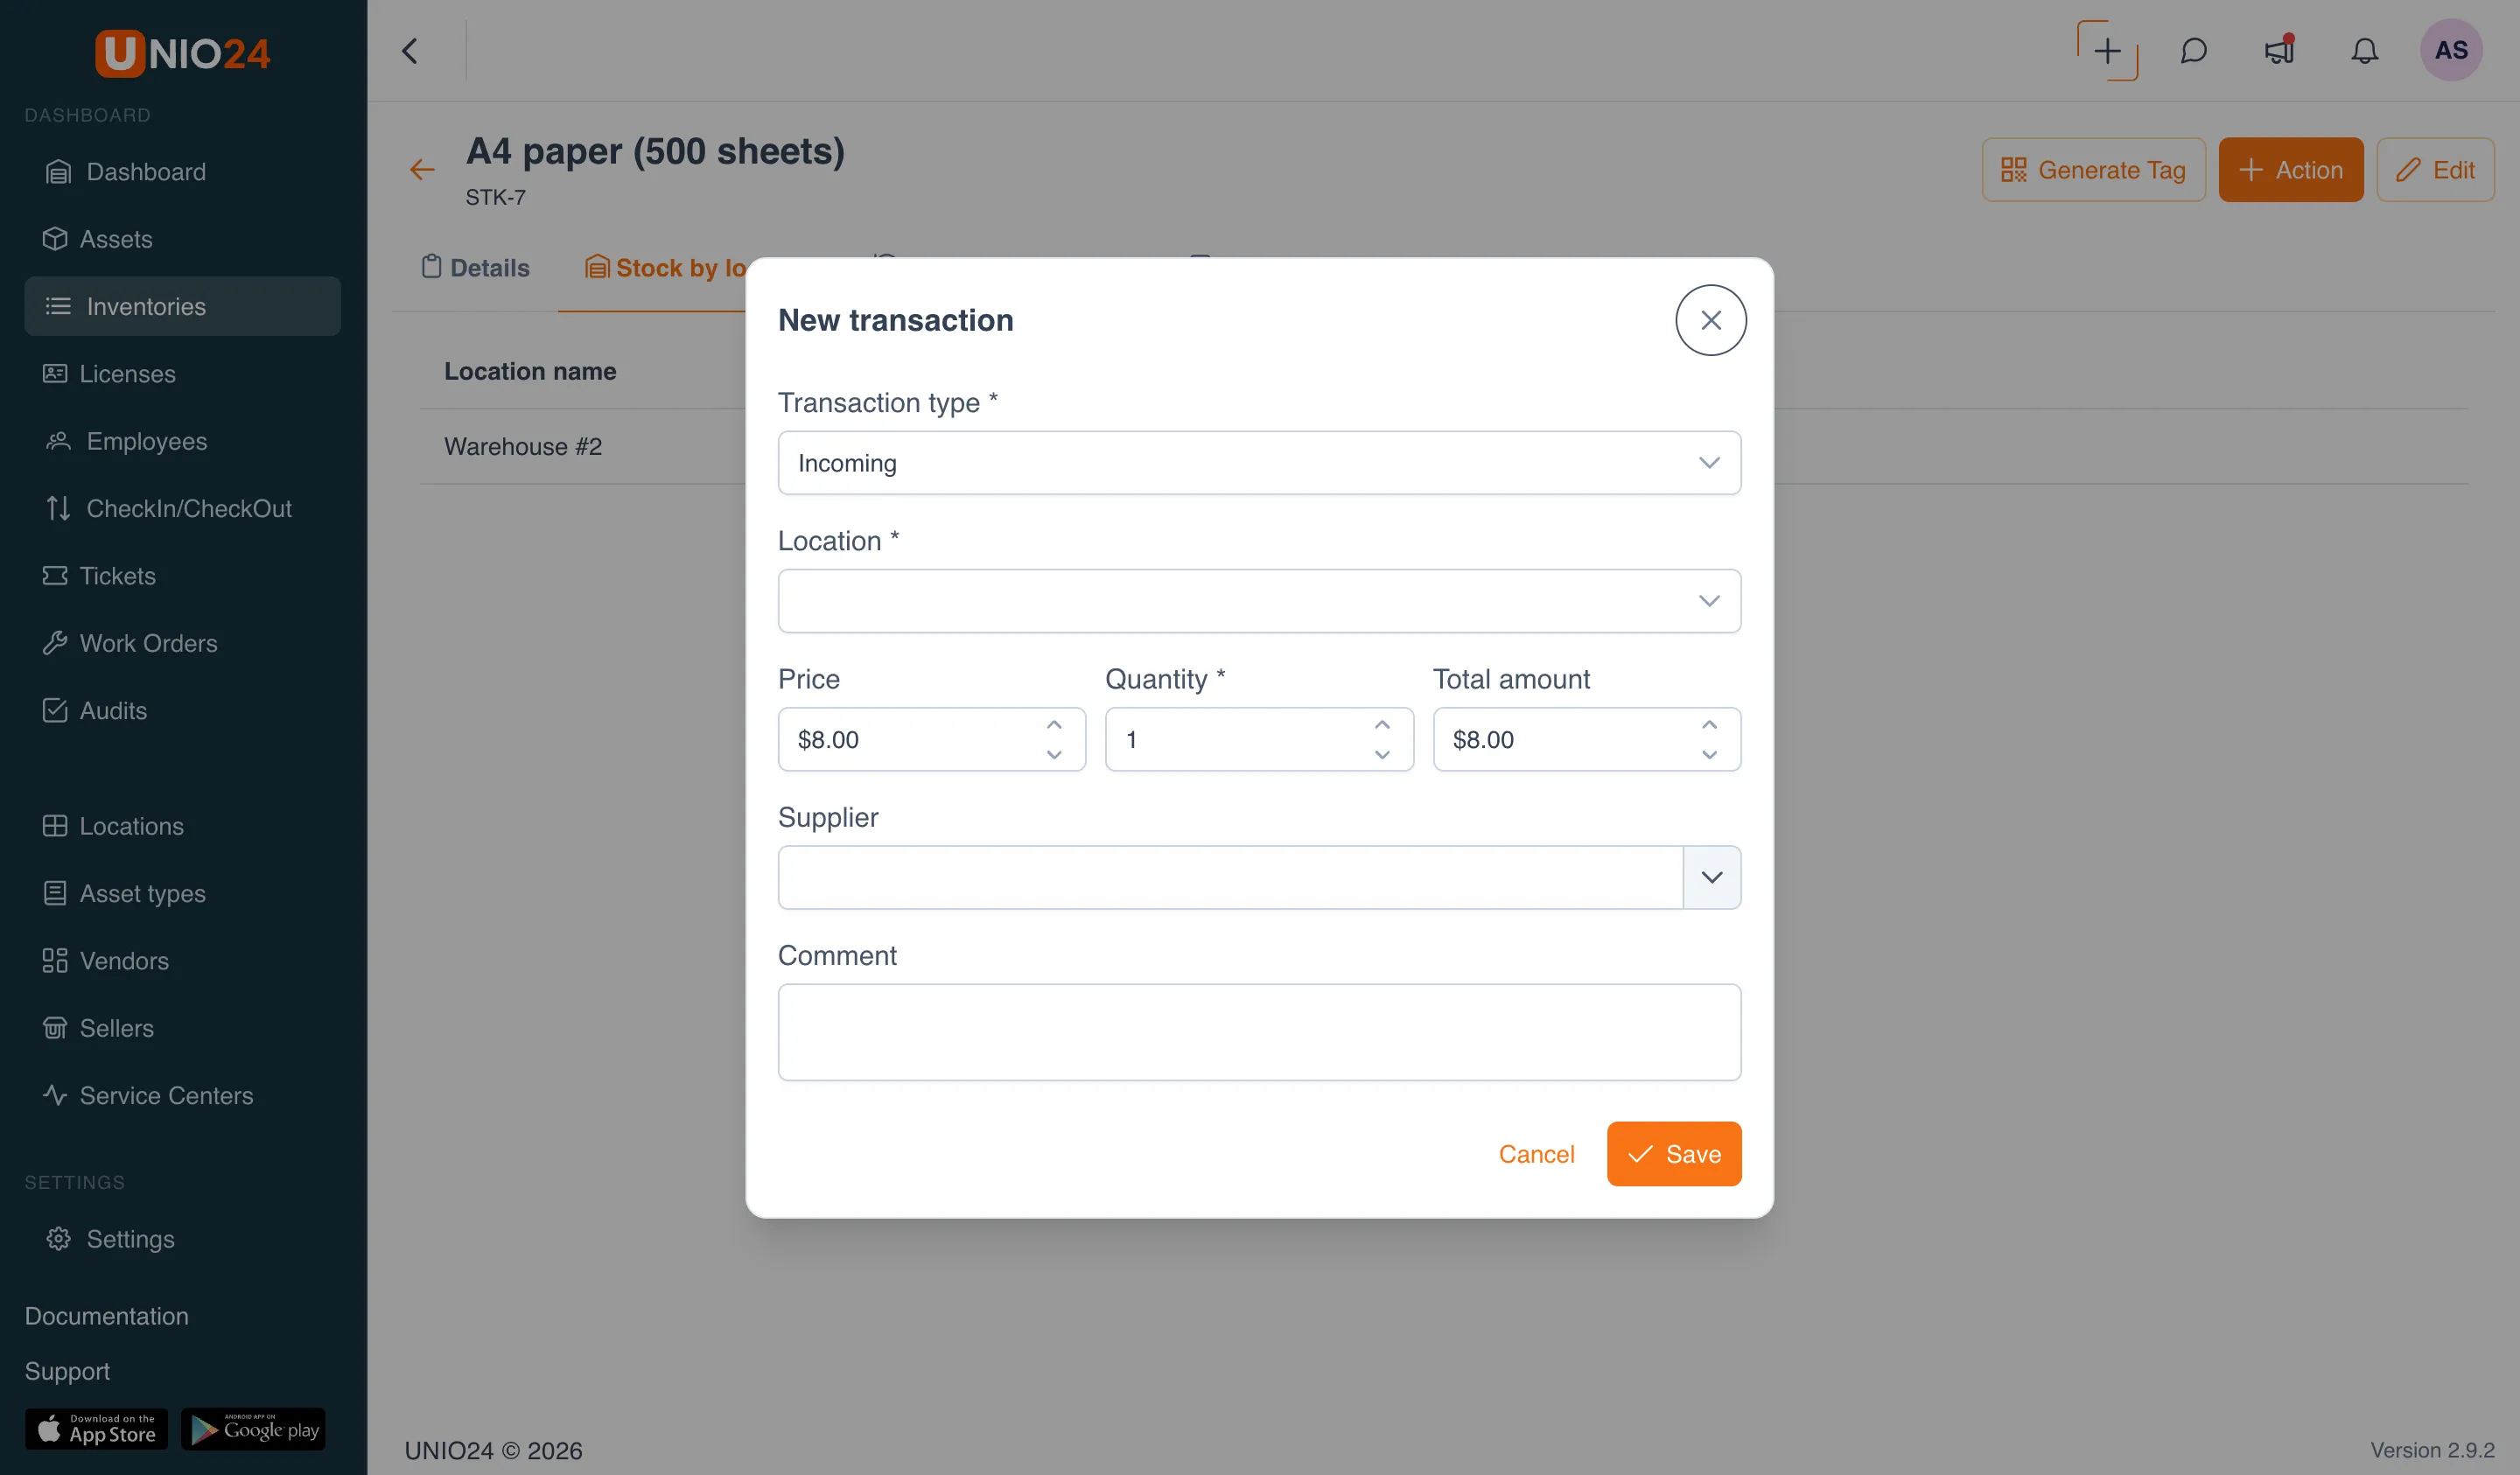Click the Edit button
Image resolution: width=2520 pixels, height=1475 pixels.
pos(2435,170)
